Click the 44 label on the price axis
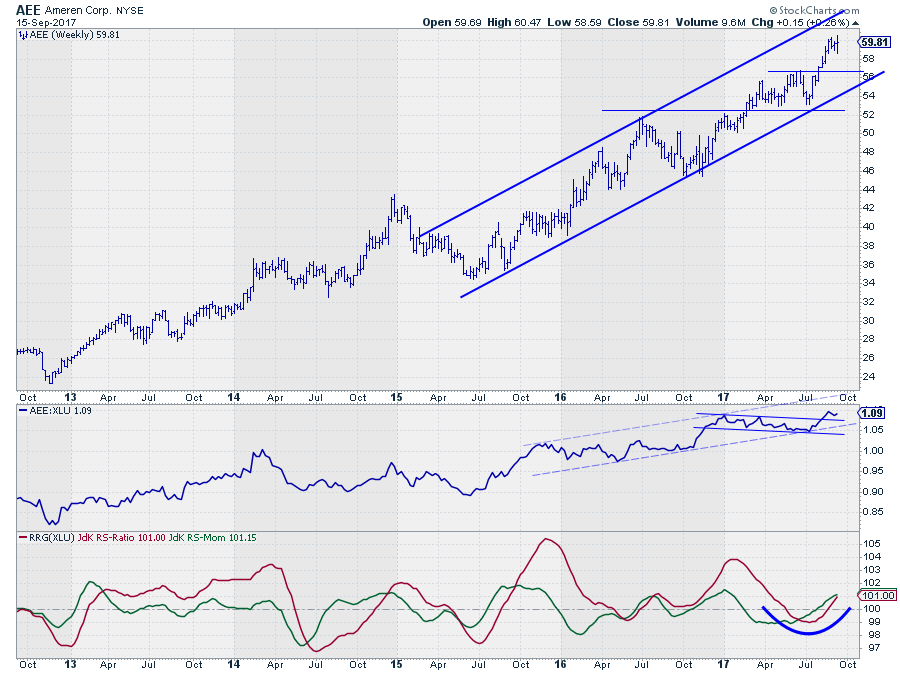900x673 pixels. [x=868, y=190]
